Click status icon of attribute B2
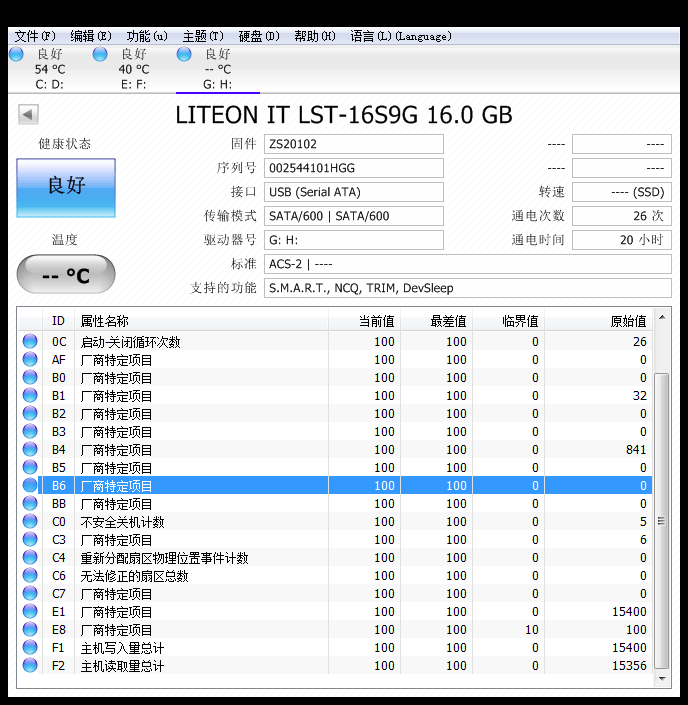This screenshot has width=688, height=705. (30, 413)
